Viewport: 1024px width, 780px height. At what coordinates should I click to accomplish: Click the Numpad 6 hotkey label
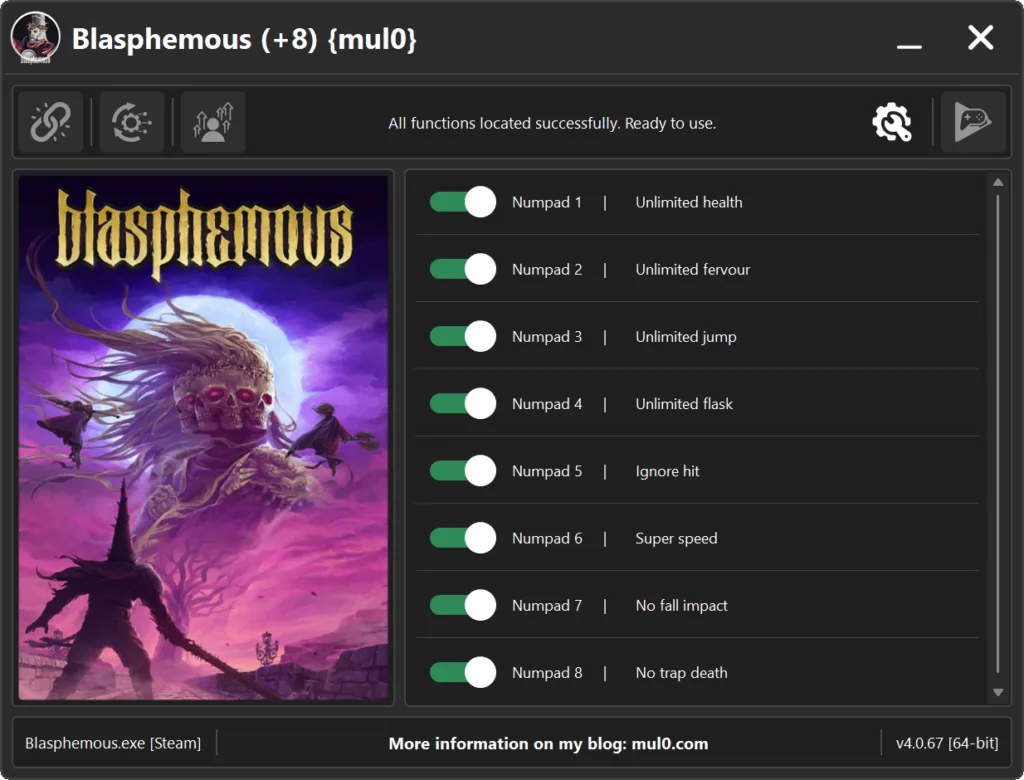point(547,539)
